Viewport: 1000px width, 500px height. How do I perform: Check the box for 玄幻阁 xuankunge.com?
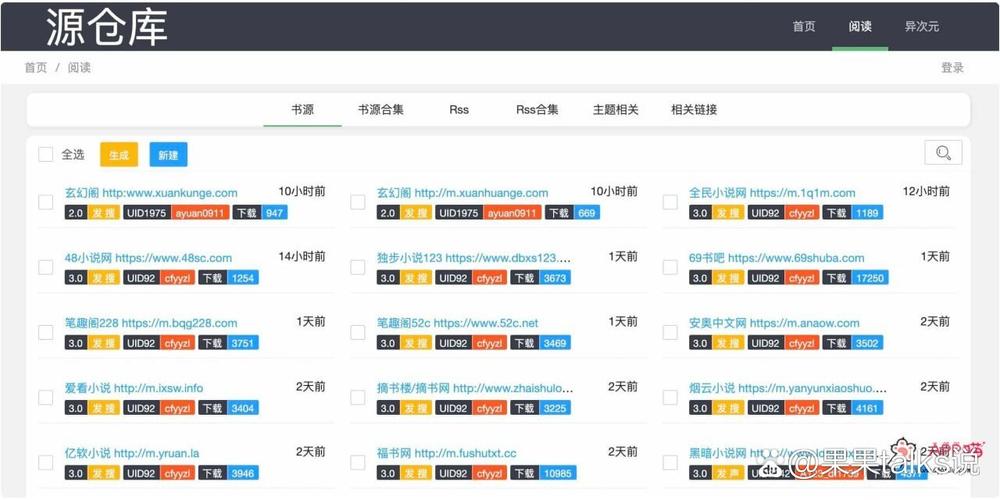(46, 202)
